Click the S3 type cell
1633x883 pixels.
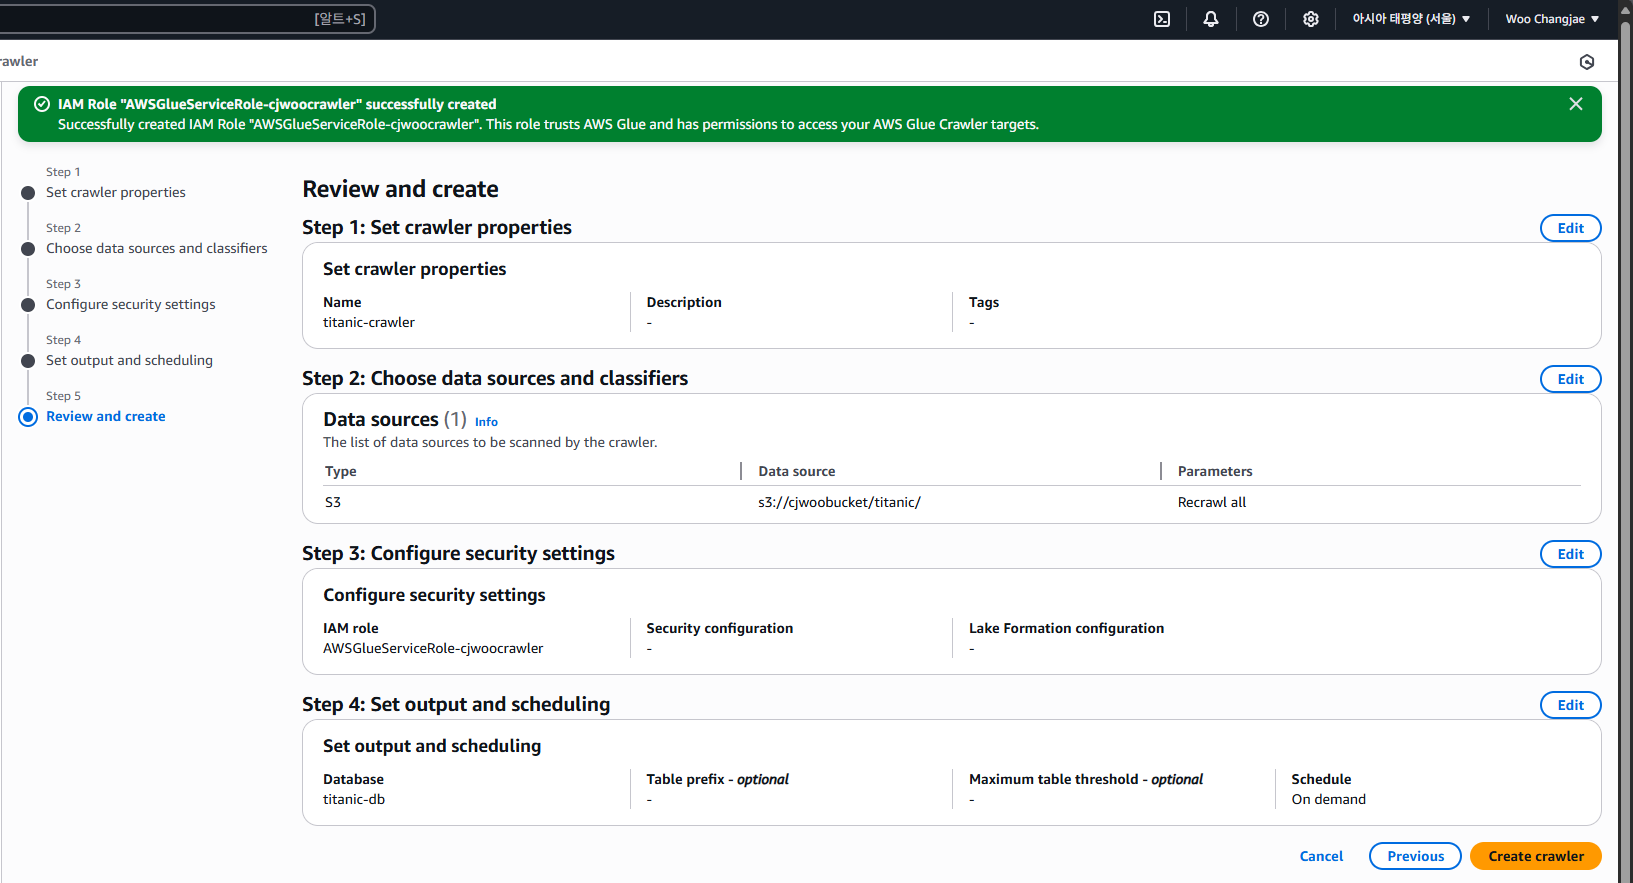(x=333, y=502)
